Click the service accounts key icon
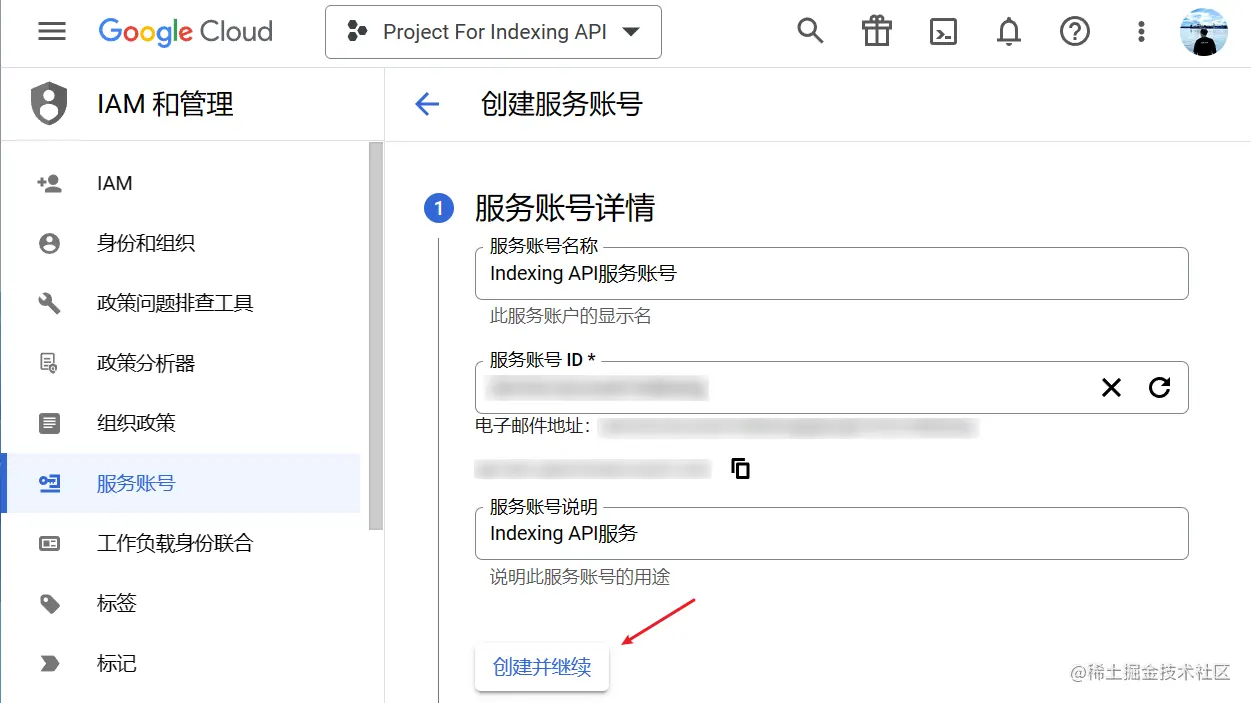 point(49,483)
